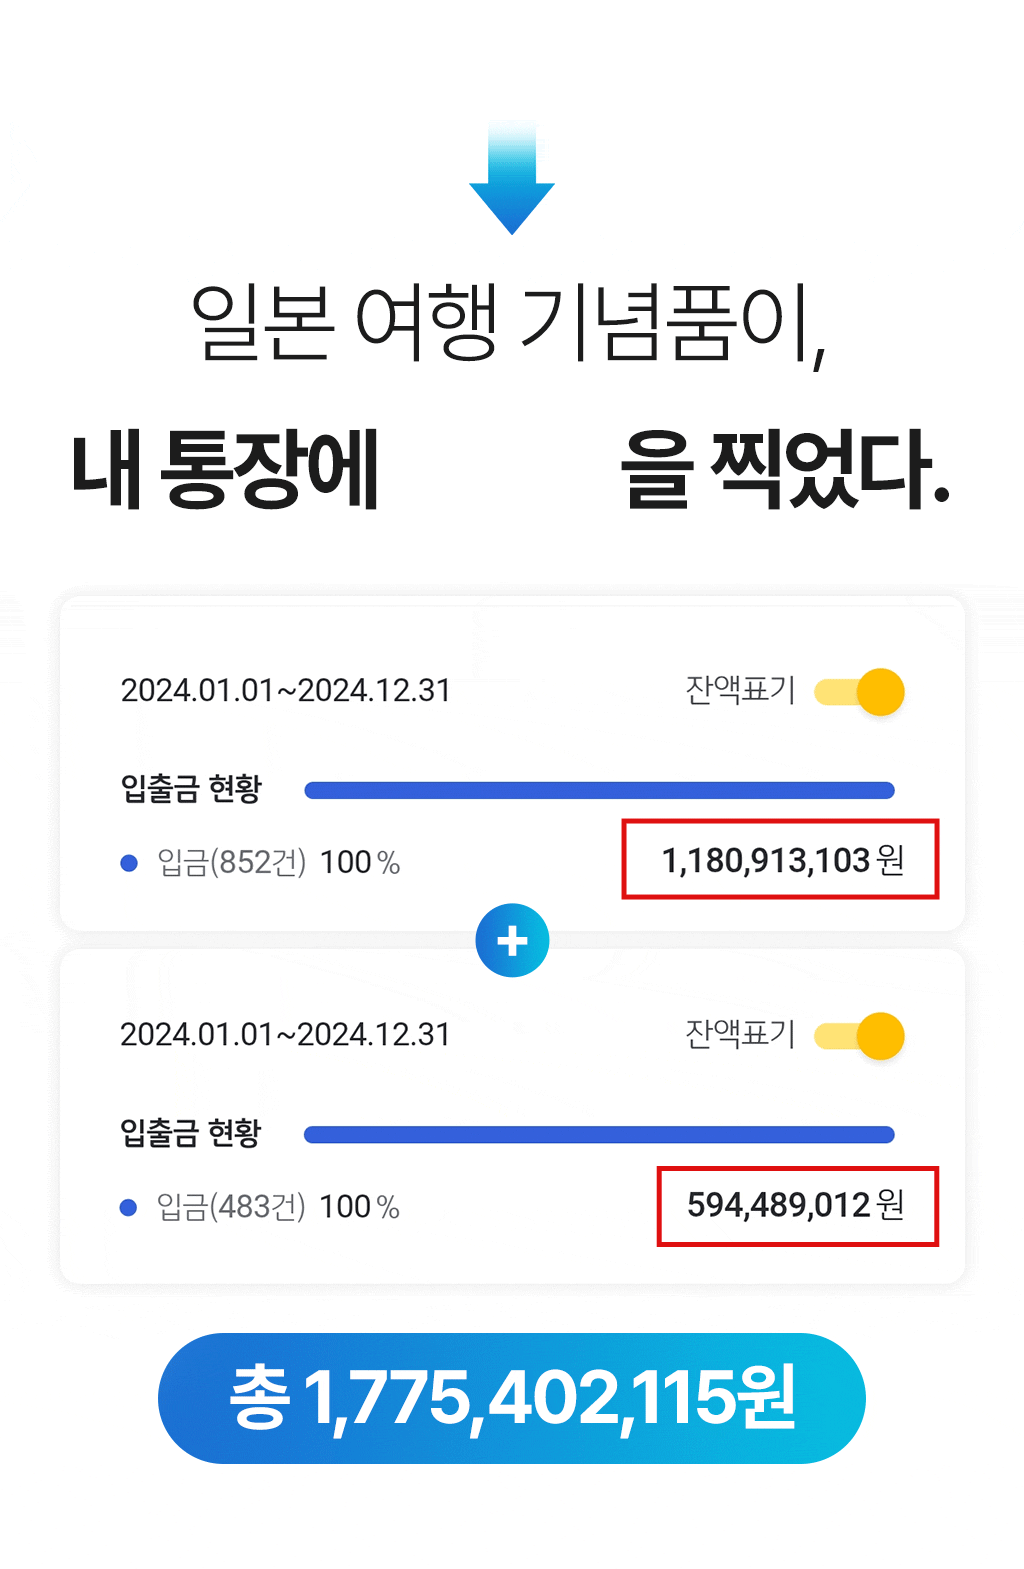This screenshot has width=1024, height=1569.
Task: Click the blue plus circle between cards
Action: pyautogui.click(x=512, y=941)
